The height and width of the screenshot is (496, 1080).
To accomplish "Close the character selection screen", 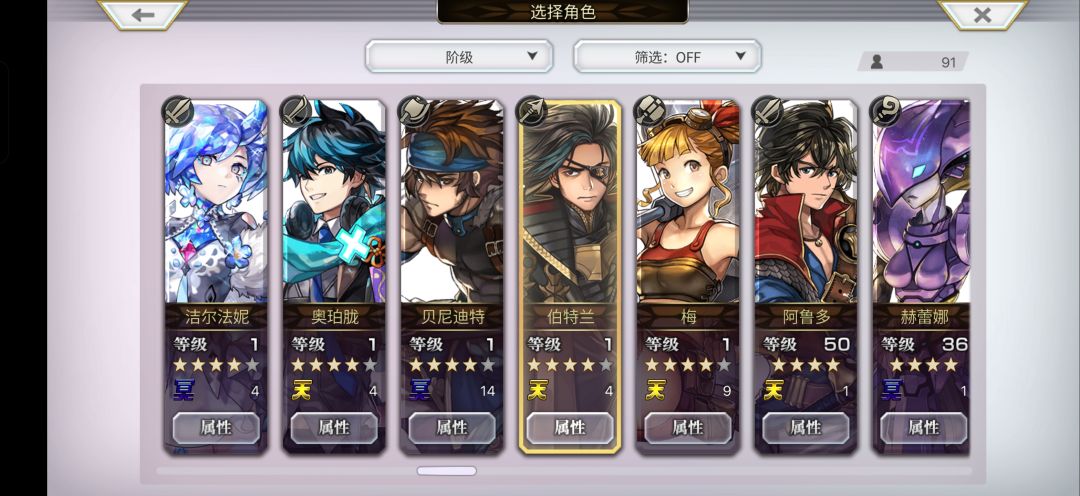I will click(982, 14).
